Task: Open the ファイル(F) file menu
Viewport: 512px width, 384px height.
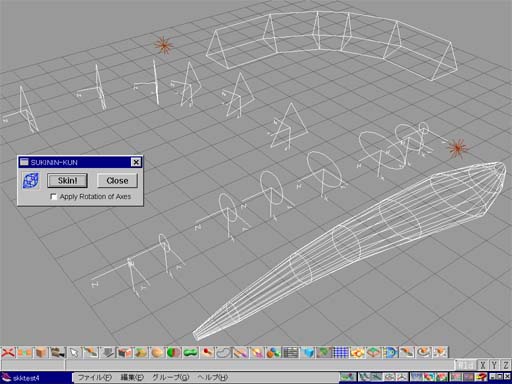Action: click(95, 377)
